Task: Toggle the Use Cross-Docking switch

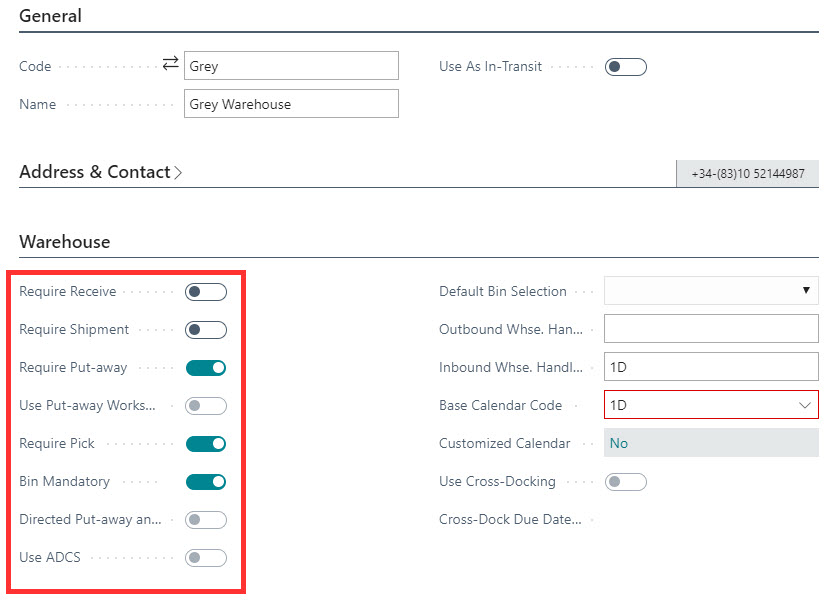Action: pyautogui.click(x=626, y=482)
